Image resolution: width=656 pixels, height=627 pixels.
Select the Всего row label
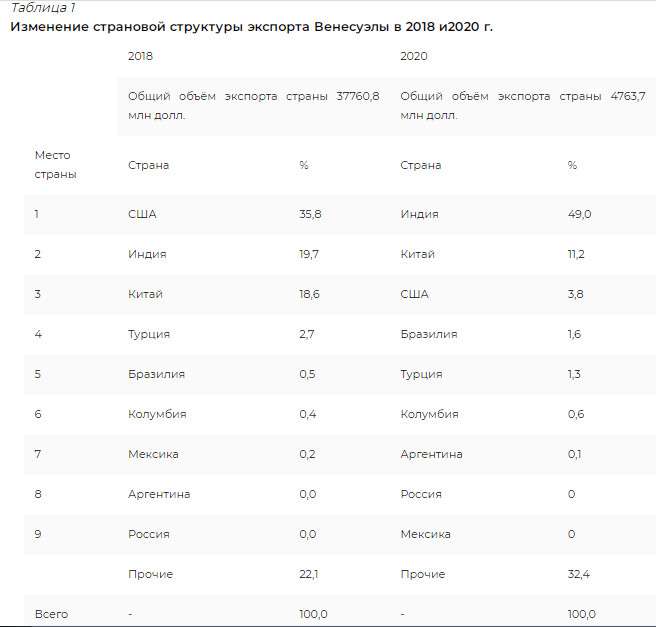click(x=51, y=614)
